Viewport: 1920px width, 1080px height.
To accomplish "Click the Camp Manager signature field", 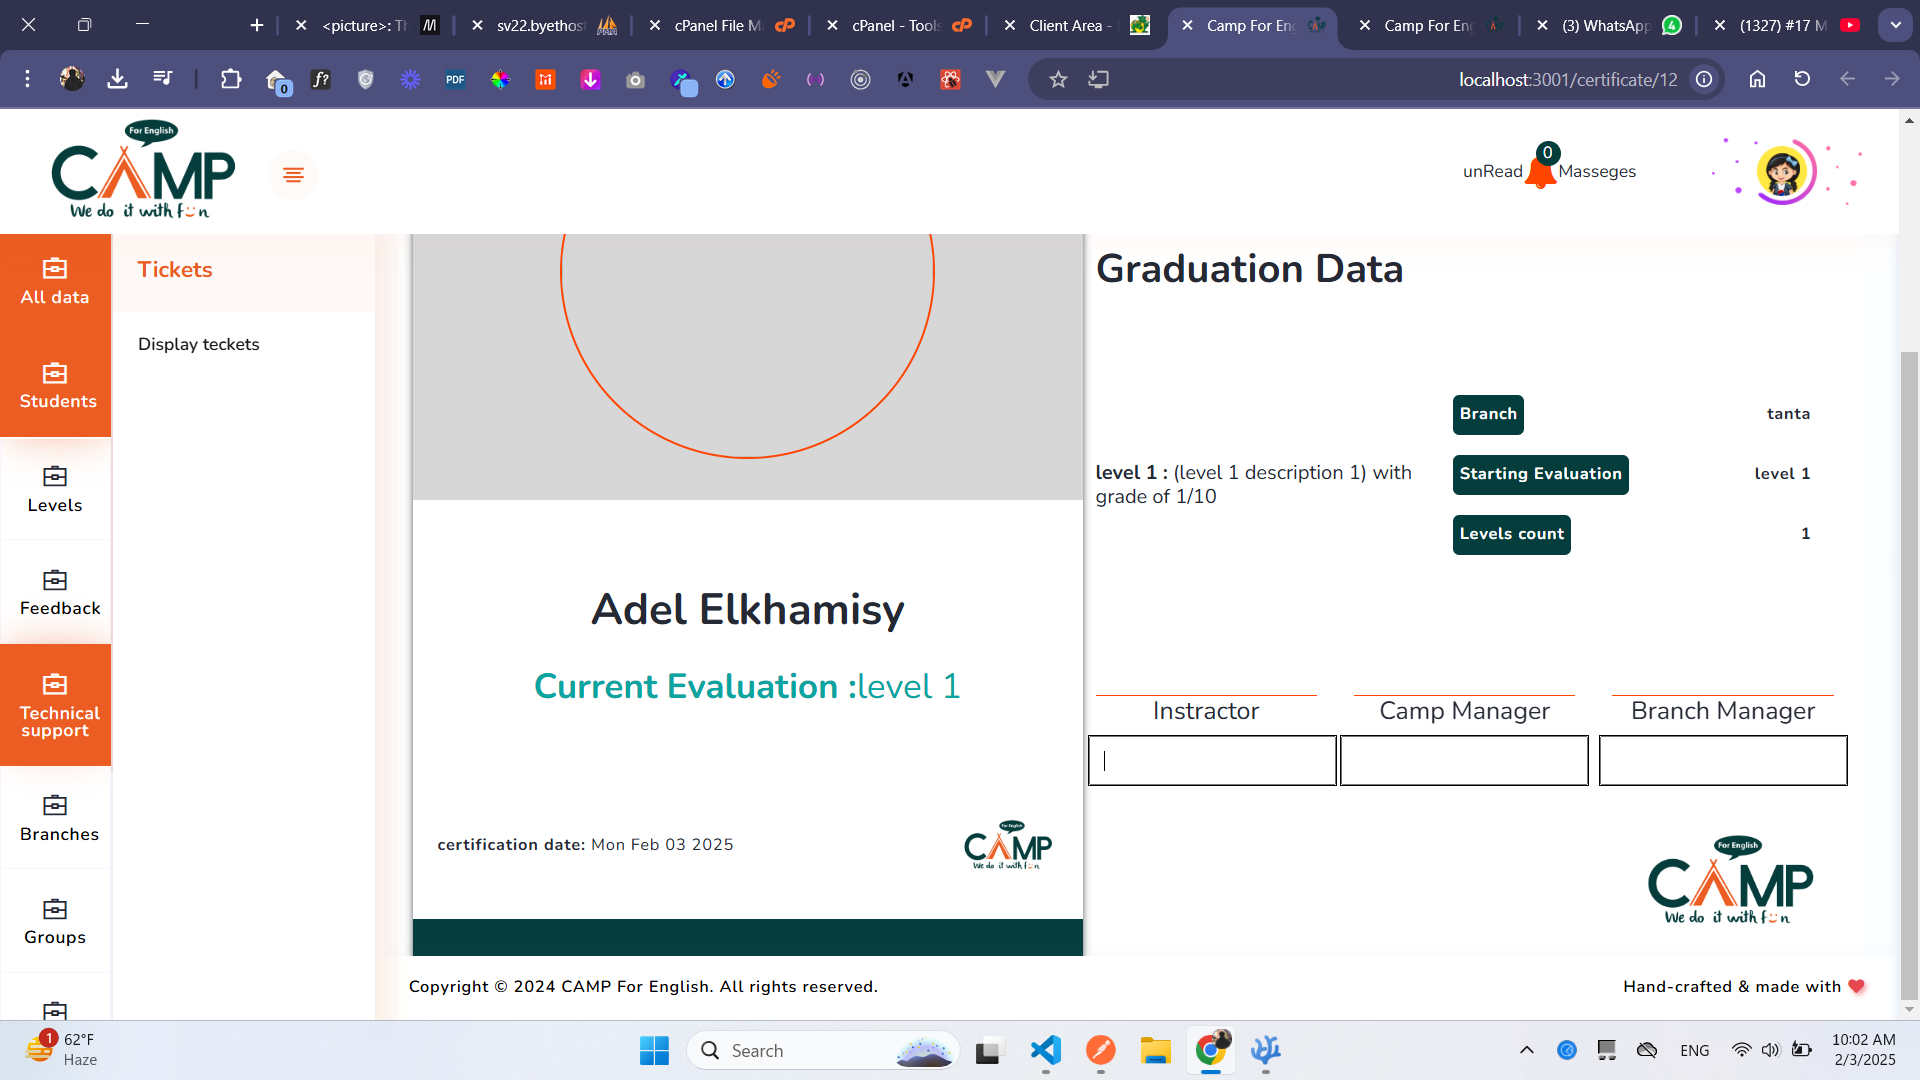I will click(x=1464, y=761).
